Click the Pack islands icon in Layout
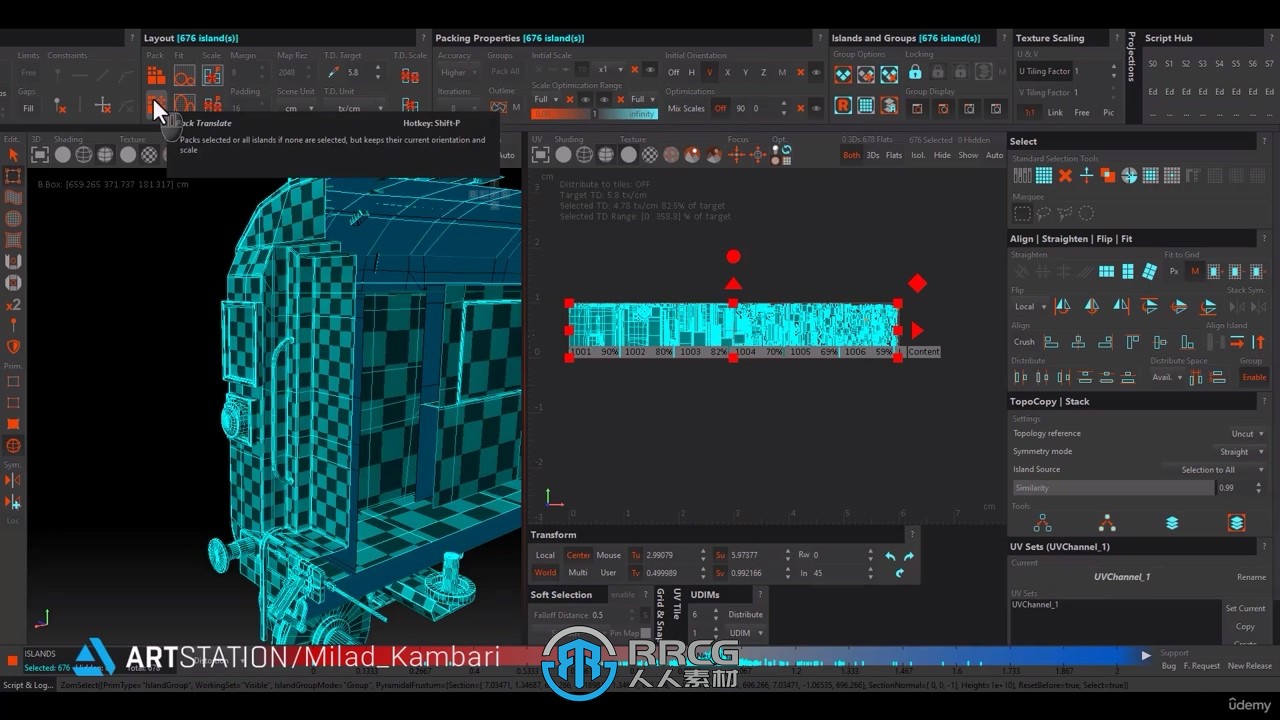Screen dimensions: 1280x720 pyautogui.click(x=155, y=75)
